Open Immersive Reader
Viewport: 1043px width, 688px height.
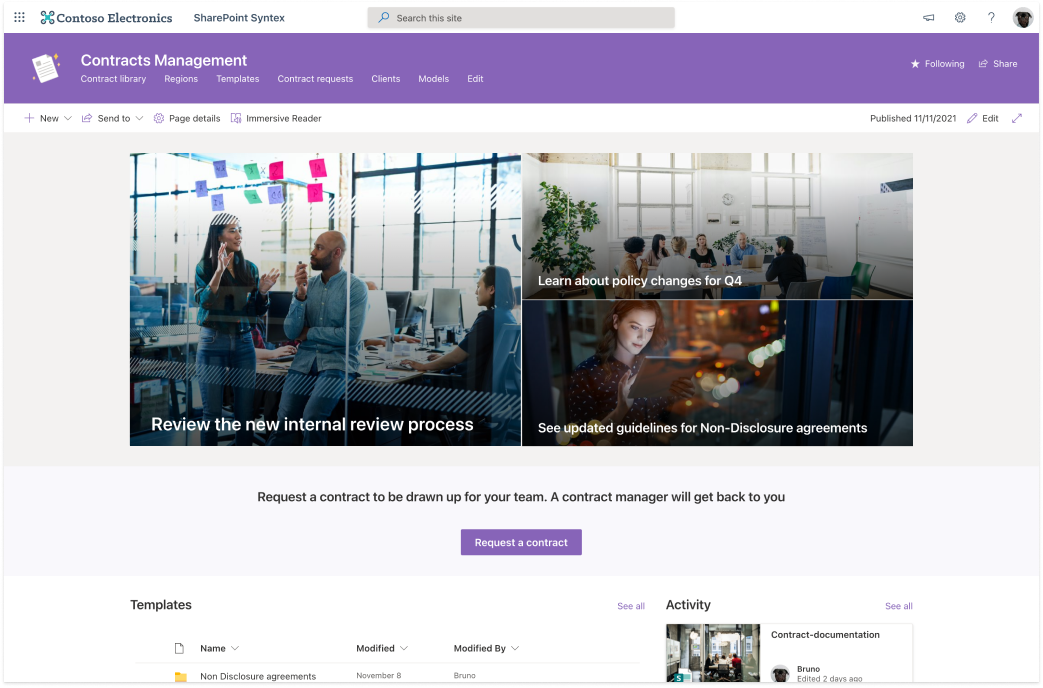pyautogui.click(x=276, y=118)
